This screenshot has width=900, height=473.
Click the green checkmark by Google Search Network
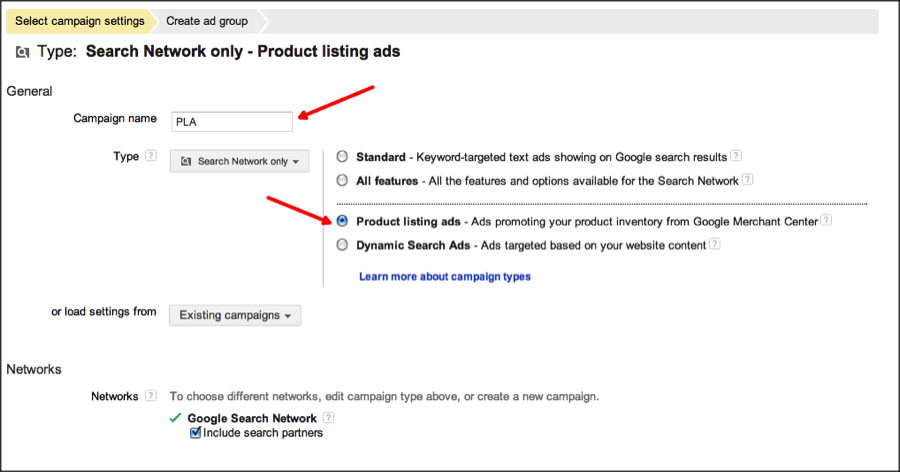(x=177, y=418)
